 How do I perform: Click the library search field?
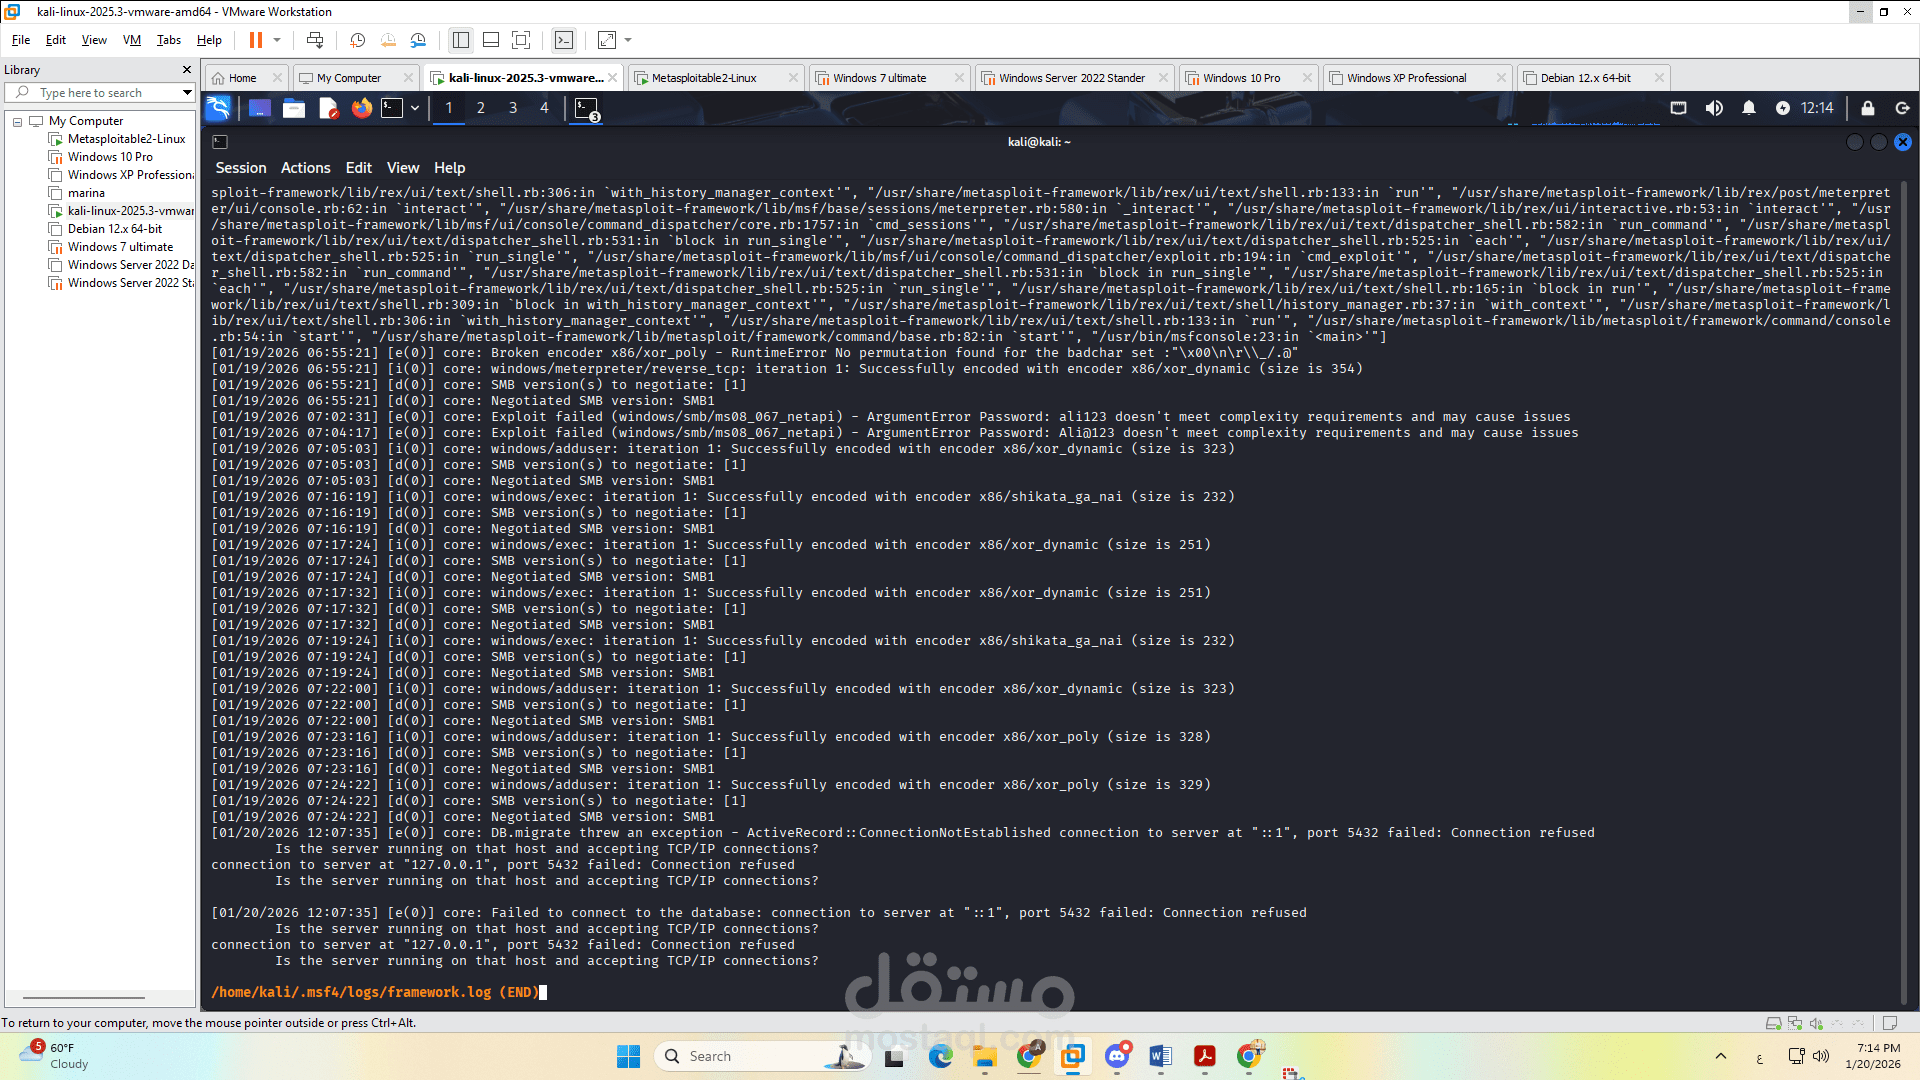click(x=100, y=92)
